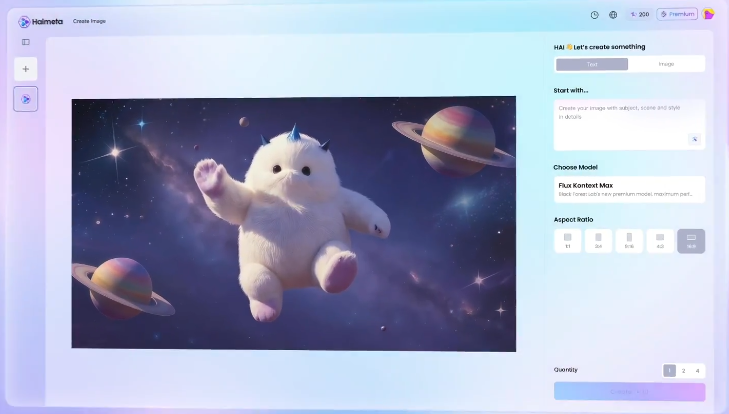Select the 3:4 aspect ratio
Image resolution: width=729 pixels, height=414 pixels.
pos(598,241)
